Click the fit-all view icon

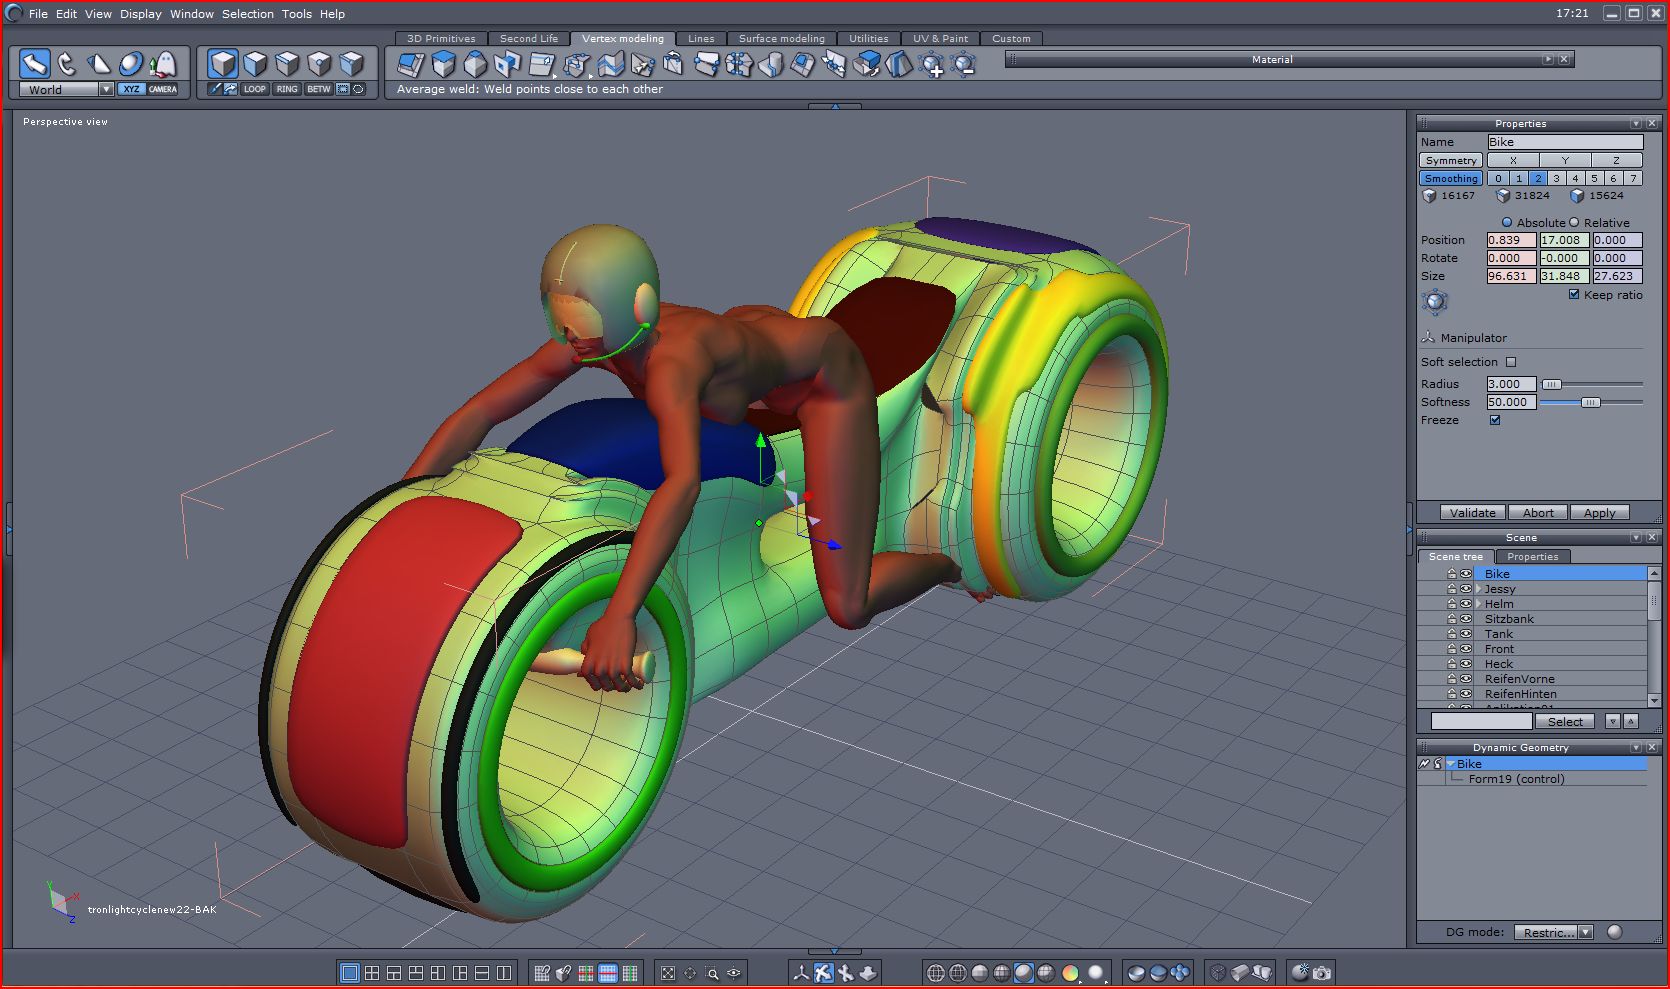(668, 972)
